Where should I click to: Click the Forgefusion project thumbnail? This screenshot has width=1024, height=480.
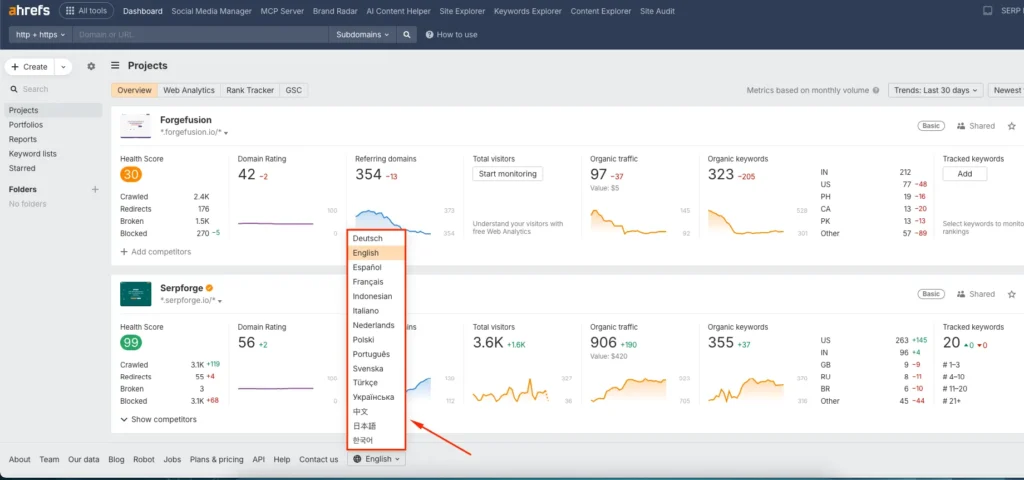click(135, 126)
